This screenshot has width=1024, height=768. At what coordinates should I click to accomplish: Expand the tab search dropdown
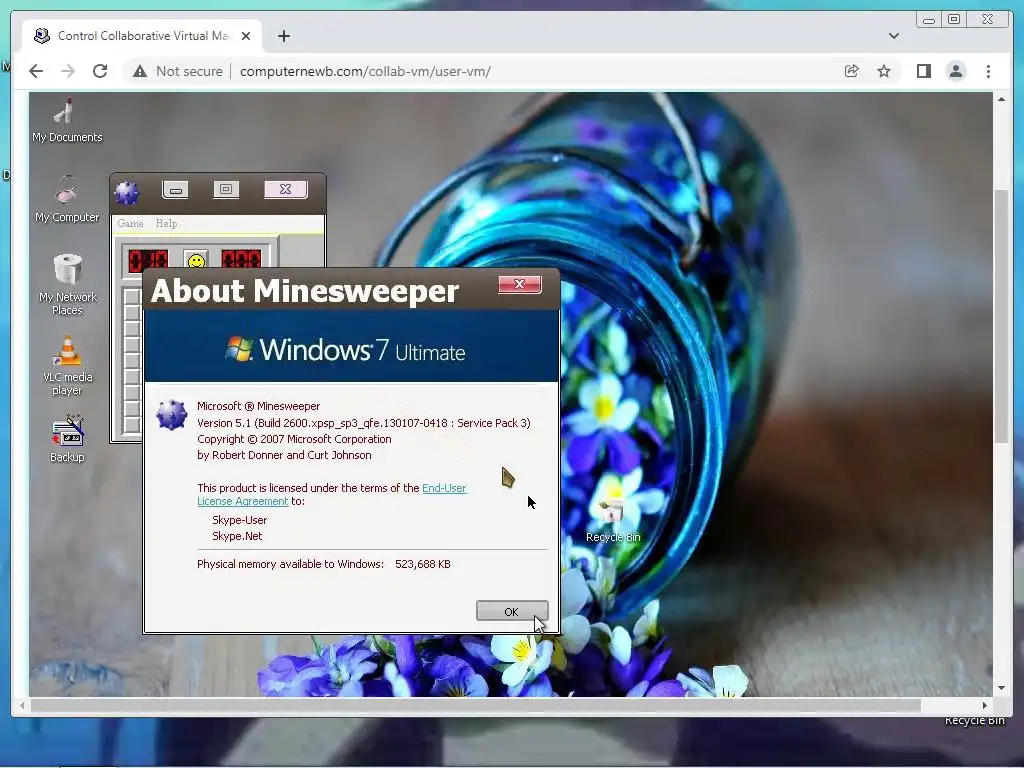click(x=893, y=36)
